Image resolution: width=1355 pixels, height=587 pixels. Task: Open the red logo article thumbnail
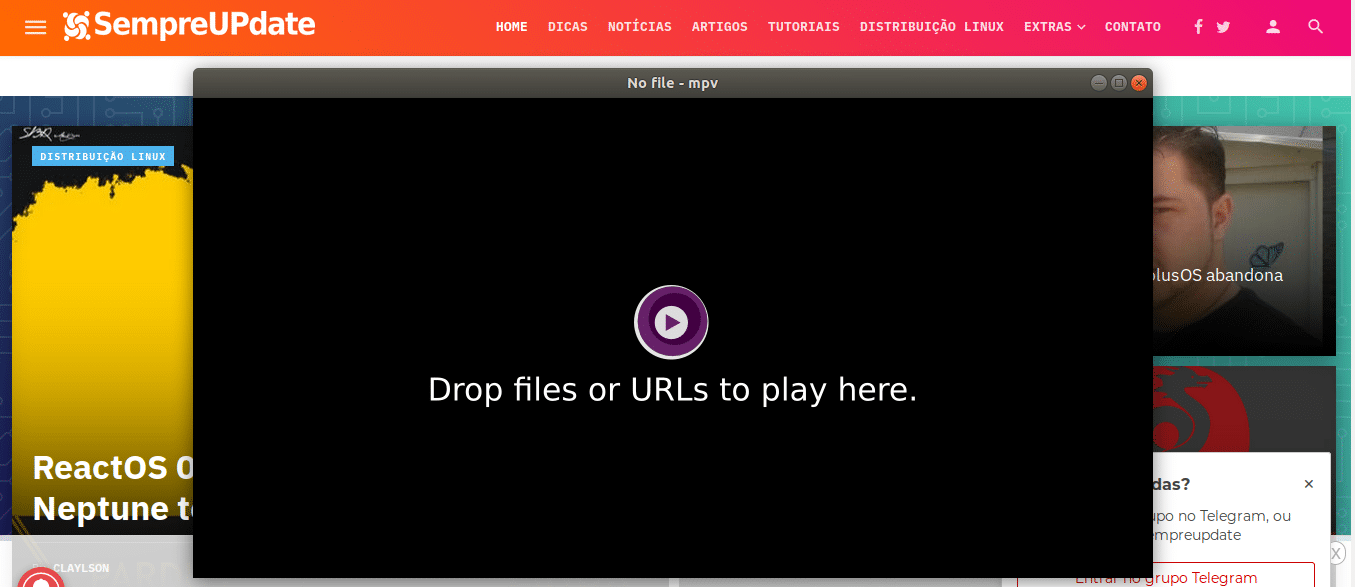point(1243,409)
